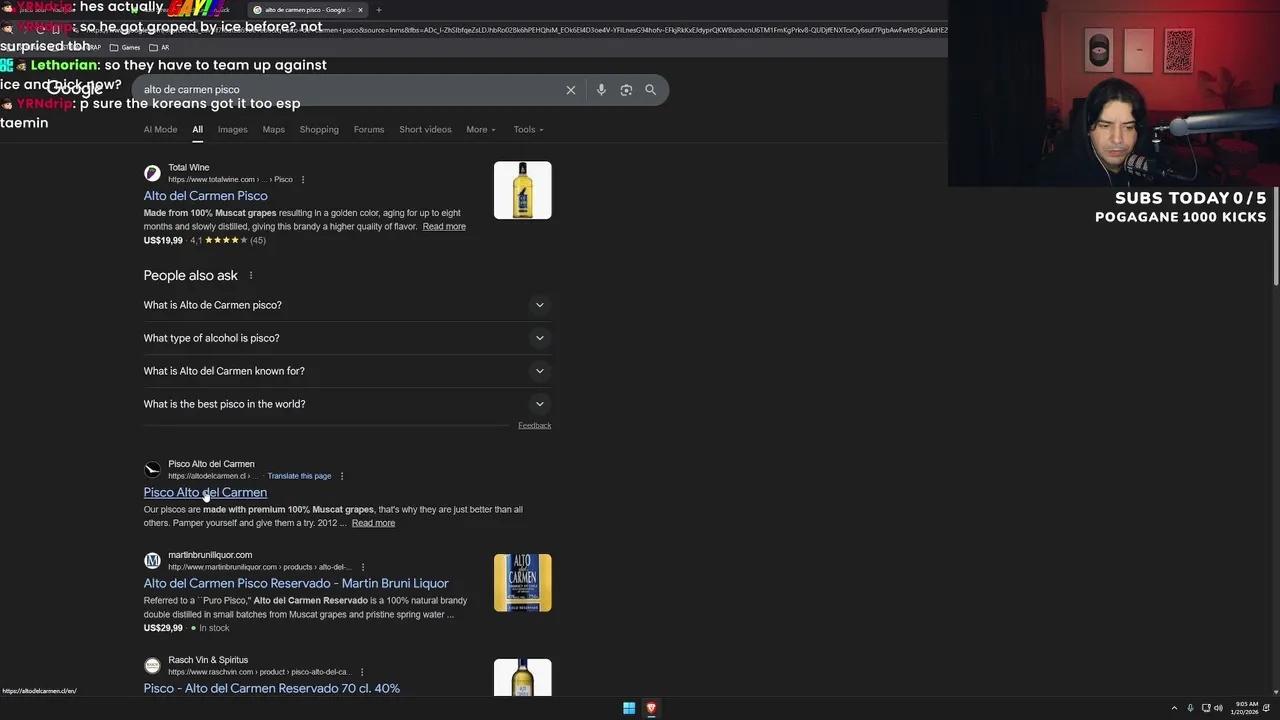The height and width of the screenshot is (720, 1280).
Task: Expand "What is Alto del Carmen known for?"
Action: (x=347, y=371)
